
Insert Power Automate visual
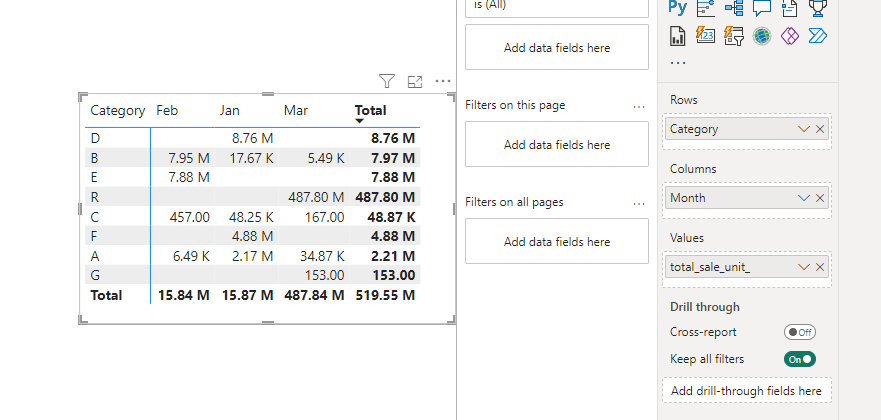tap(818, 36)
